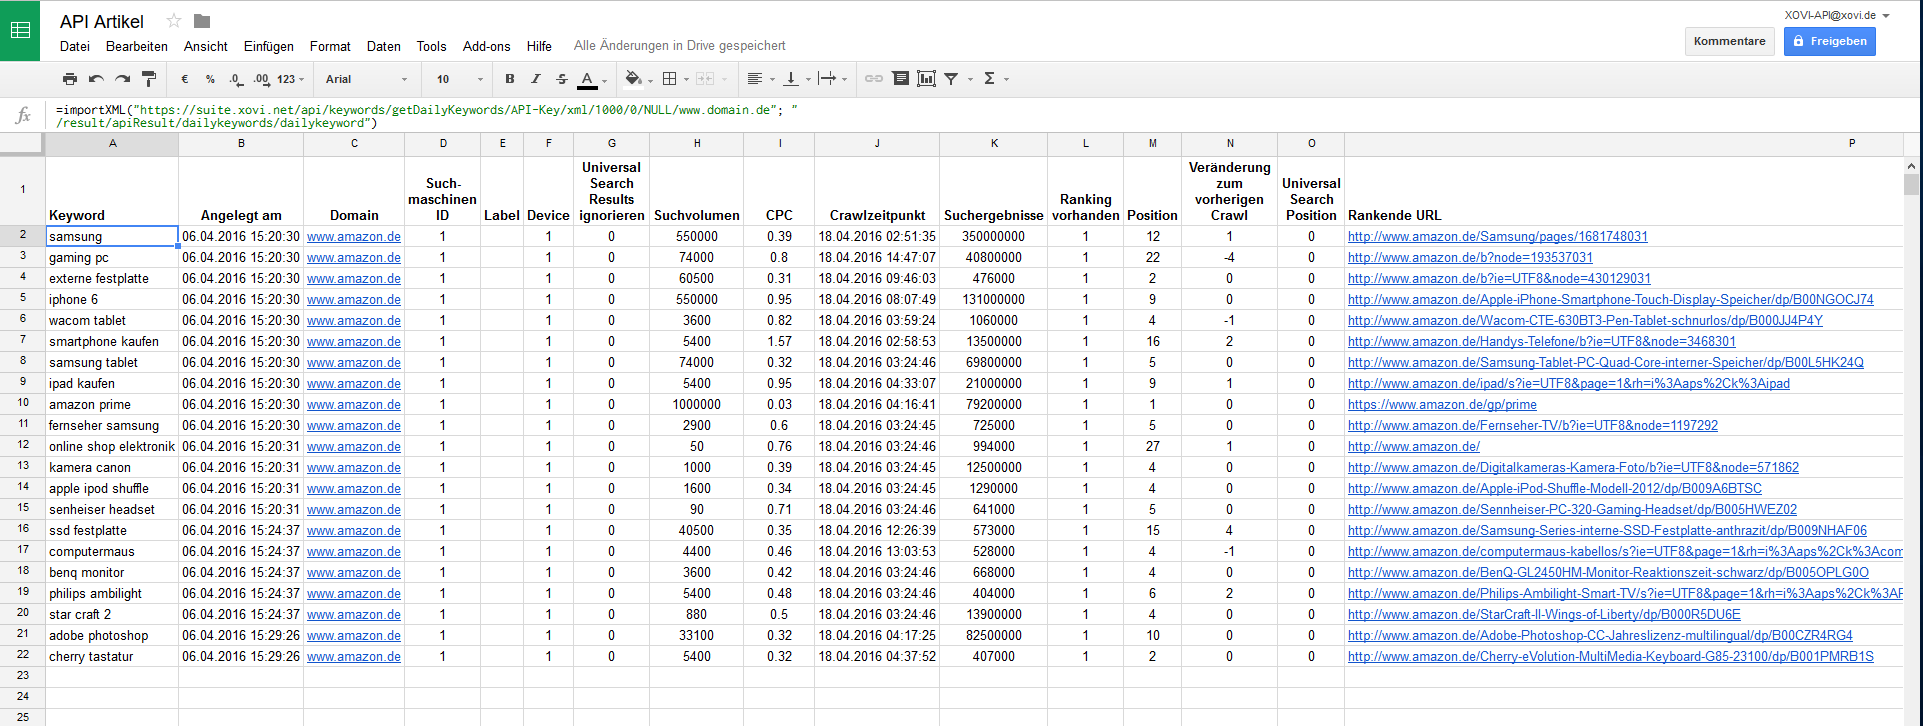Open the borders tool
This screenshot has width=1923, height=726.
pos(670,79)
